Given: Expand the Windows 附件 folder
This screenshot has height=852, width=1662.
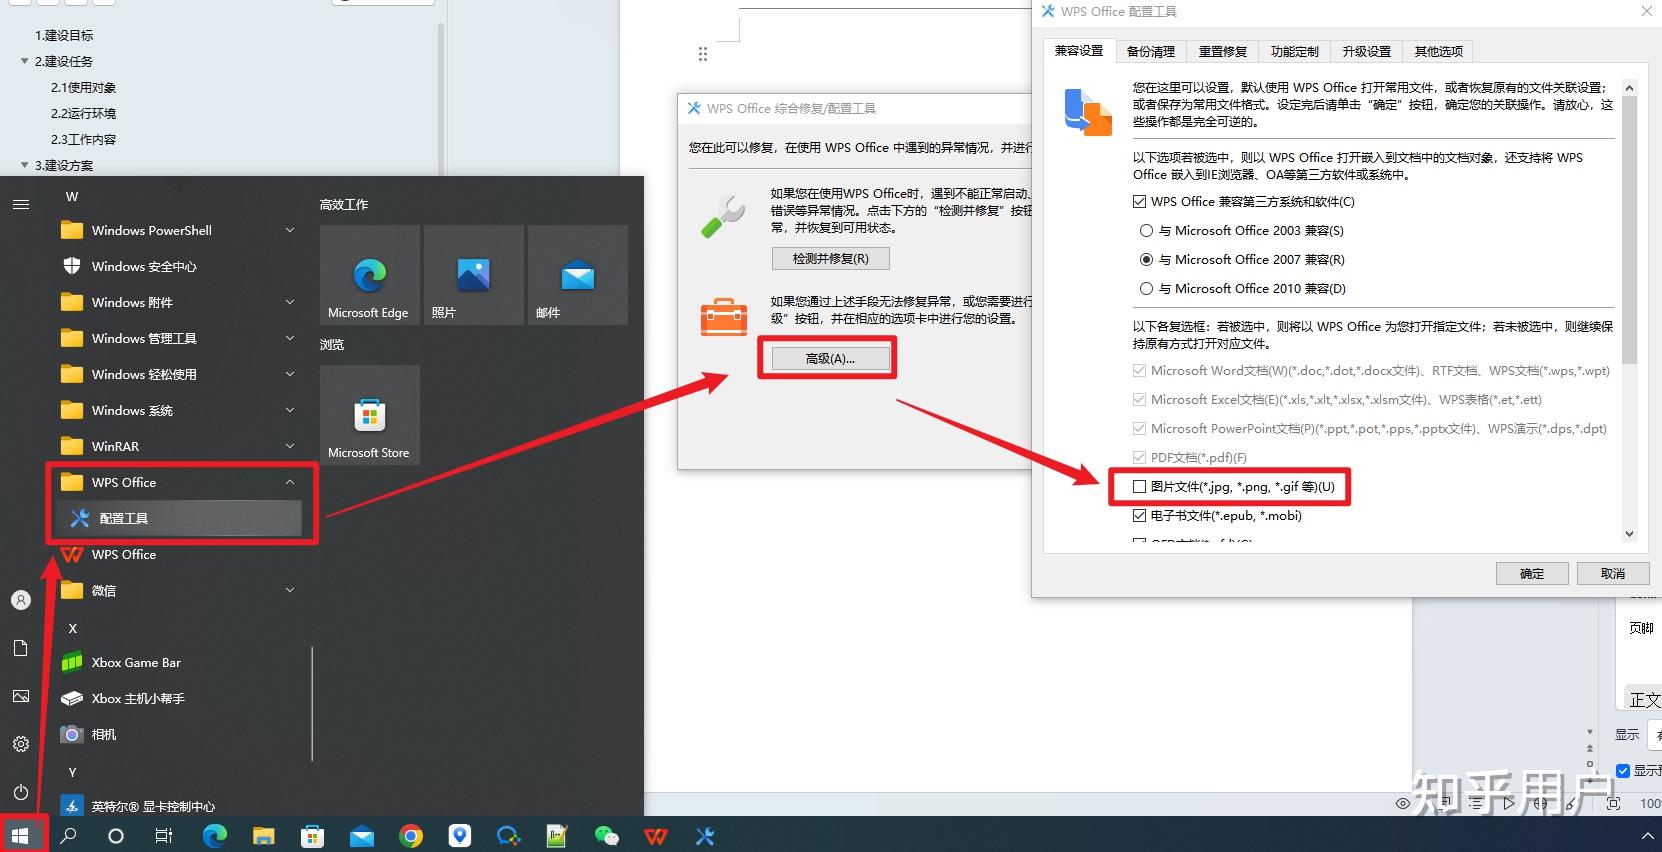Looking at the screenshot, I should [x=290, y=302].
